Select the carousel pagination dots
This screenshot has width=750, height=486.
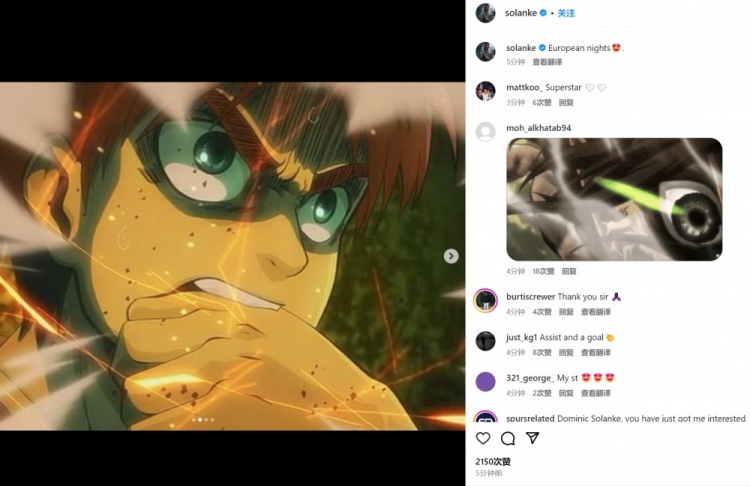204,420
